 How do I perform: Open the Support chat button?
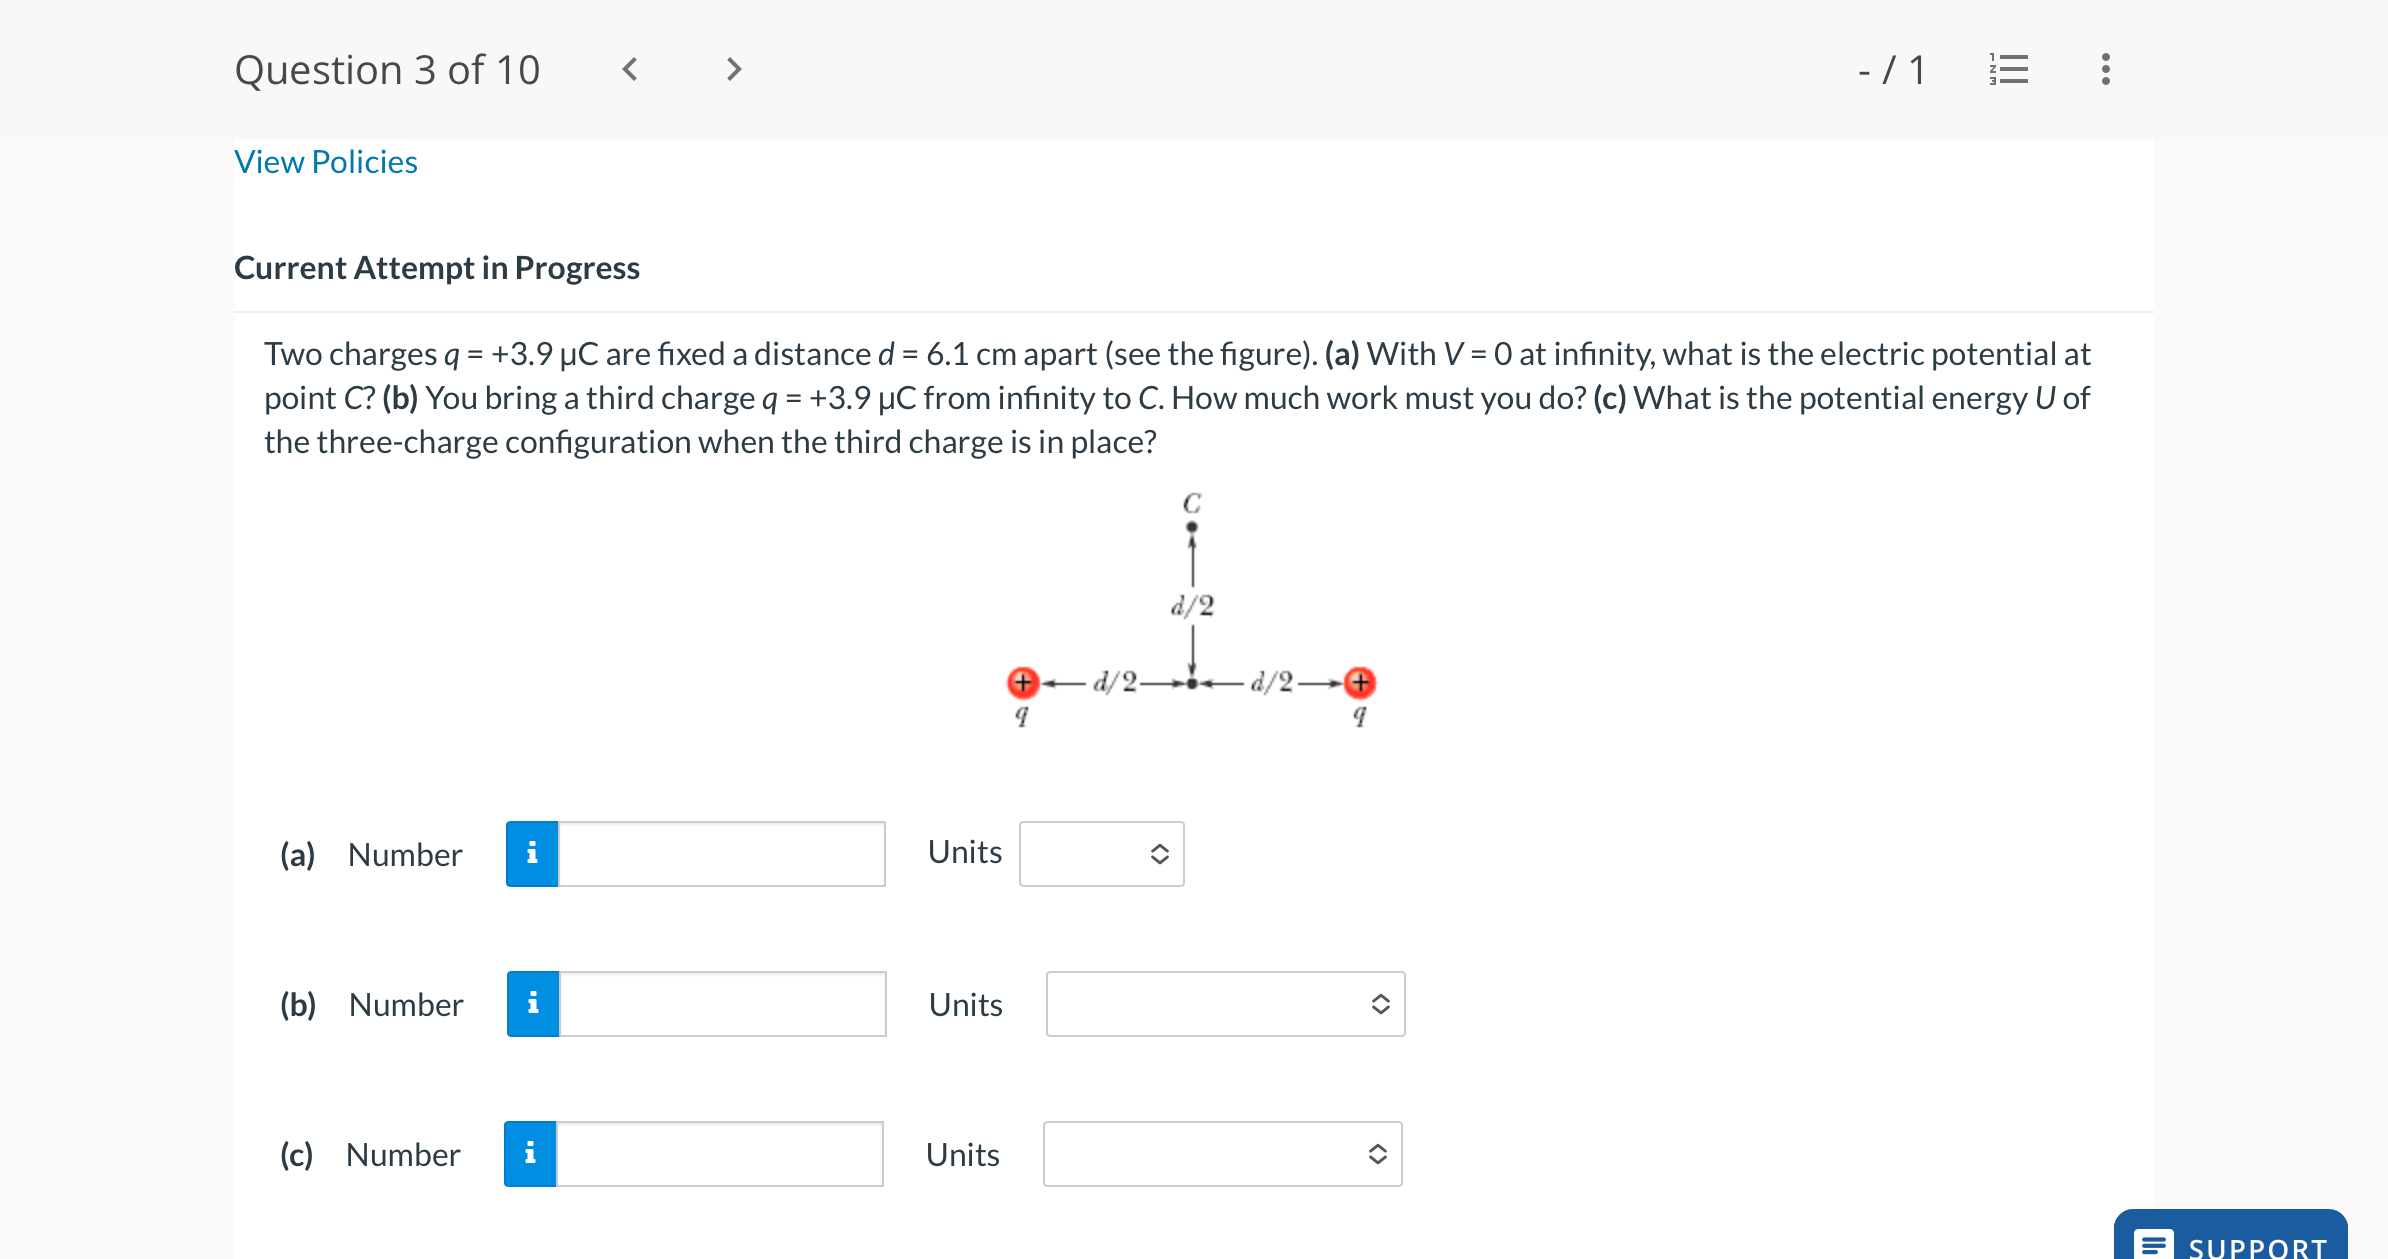click(x=2230, y=1240)
